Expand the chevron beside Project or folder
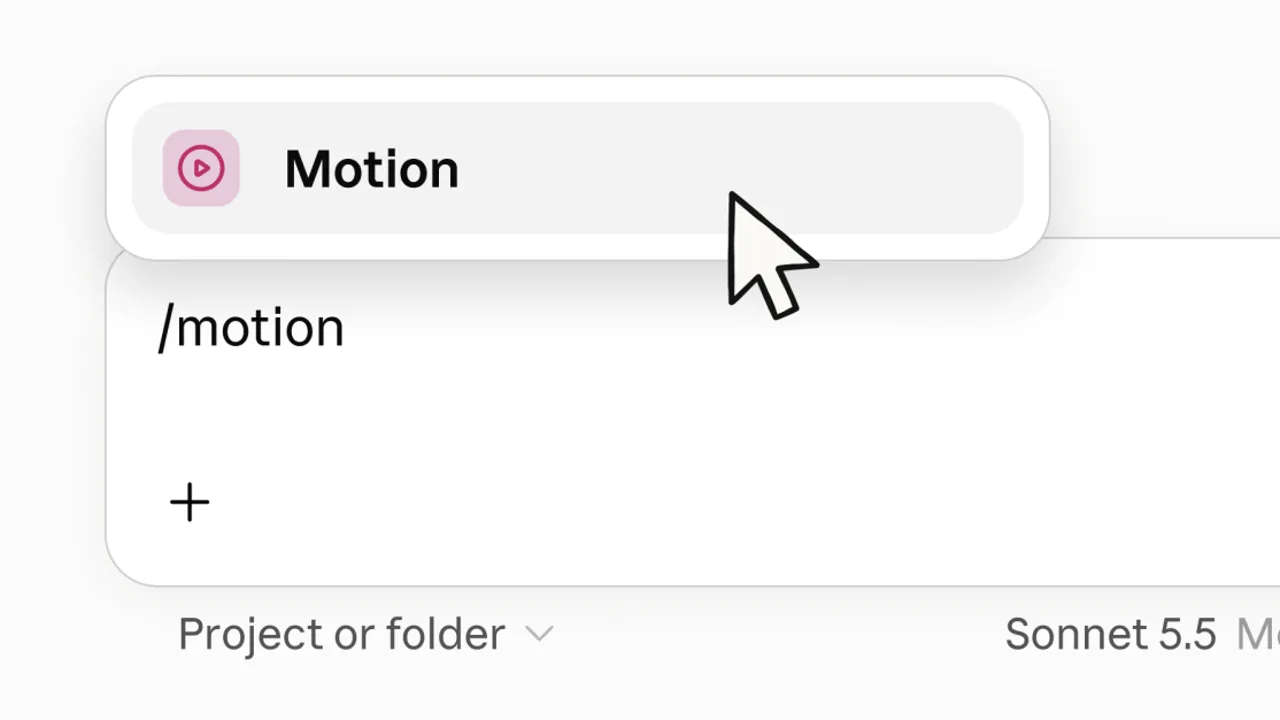This screenshot has height=720, width=1280. (539, 634)
